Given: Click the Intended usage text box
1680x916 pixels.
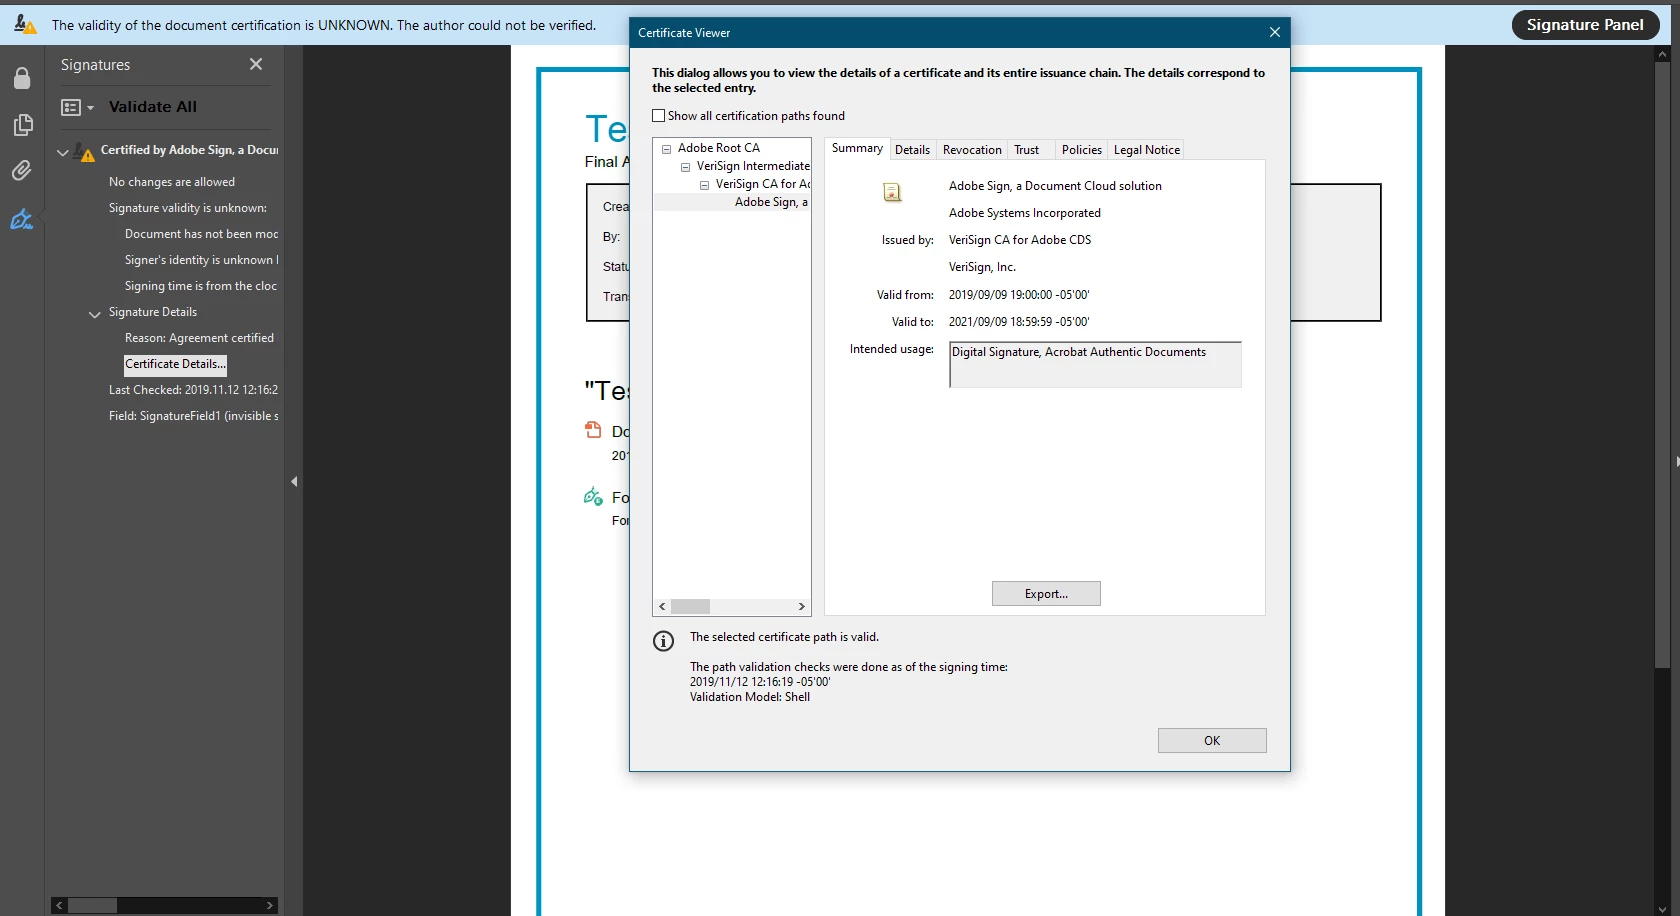Looking at the screenshot, I should point(1095,365).
